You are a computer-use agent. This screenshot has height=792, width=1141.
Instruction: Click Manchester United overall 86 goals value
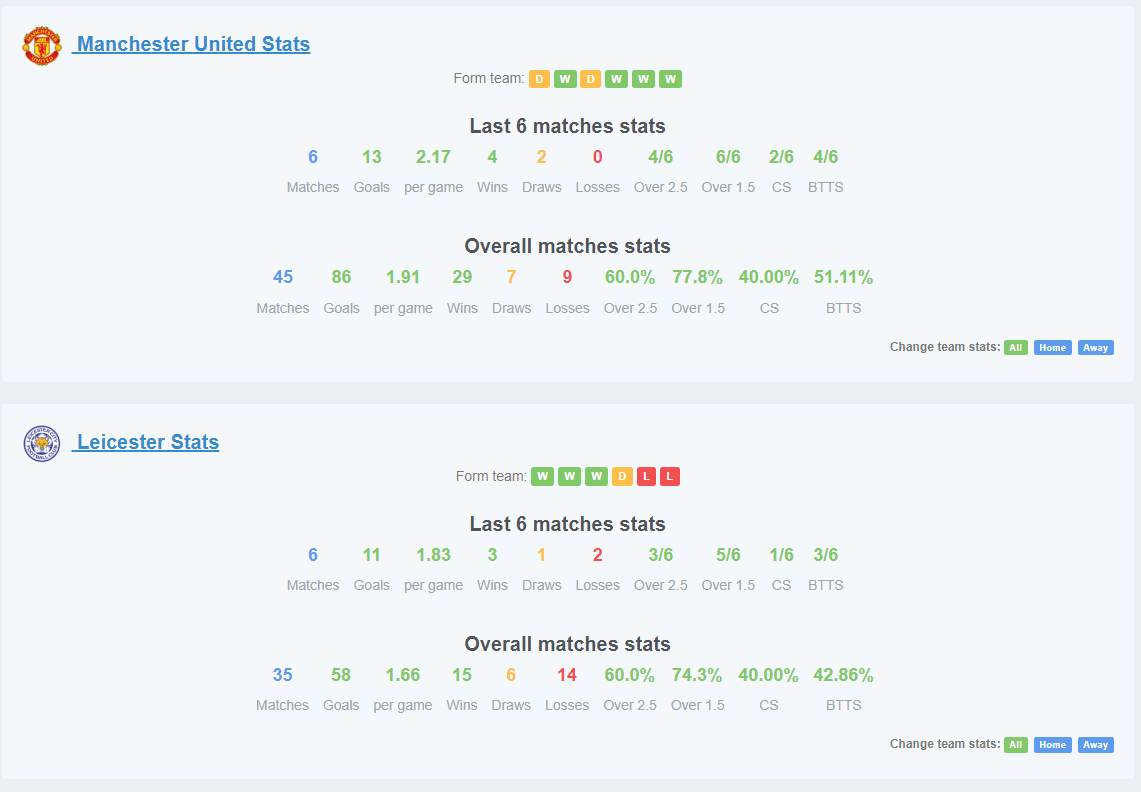[341, 277]
